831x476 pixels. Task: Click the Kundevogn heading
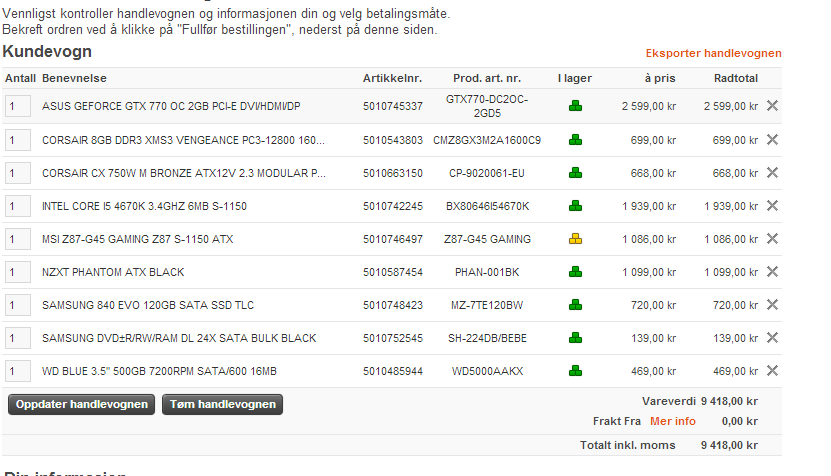click(x=47, y=51)
